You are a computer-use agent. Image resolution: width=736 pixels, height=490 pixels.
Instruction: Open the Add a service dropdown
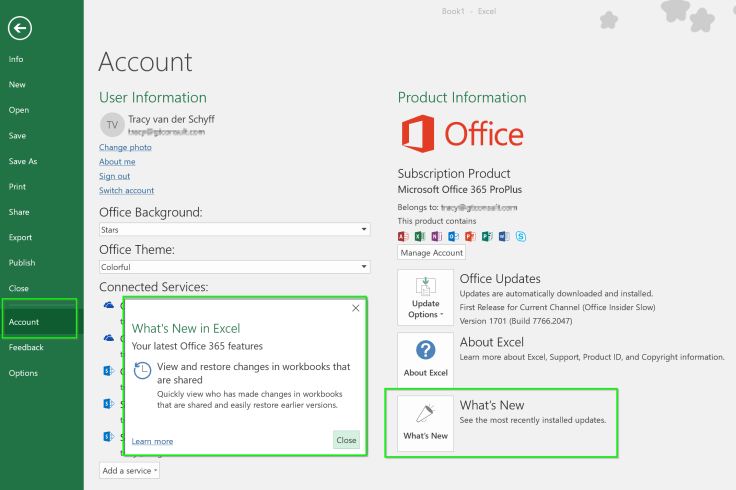coord(129,470)
